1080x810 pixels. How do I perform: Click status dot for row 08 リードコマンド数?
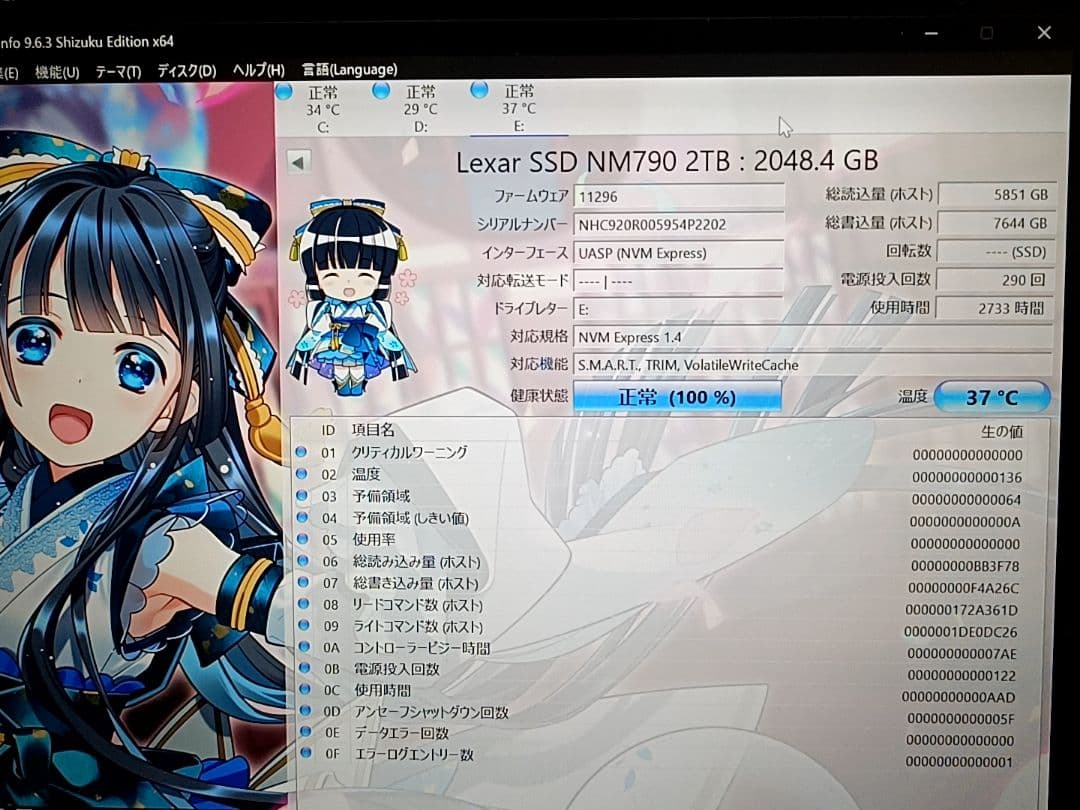tap(304, 604)
